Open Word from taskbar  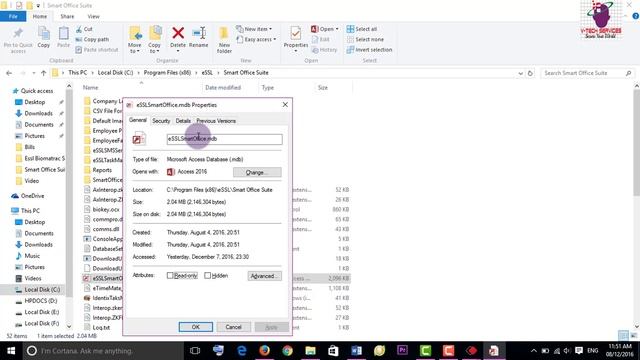(356, 351)
